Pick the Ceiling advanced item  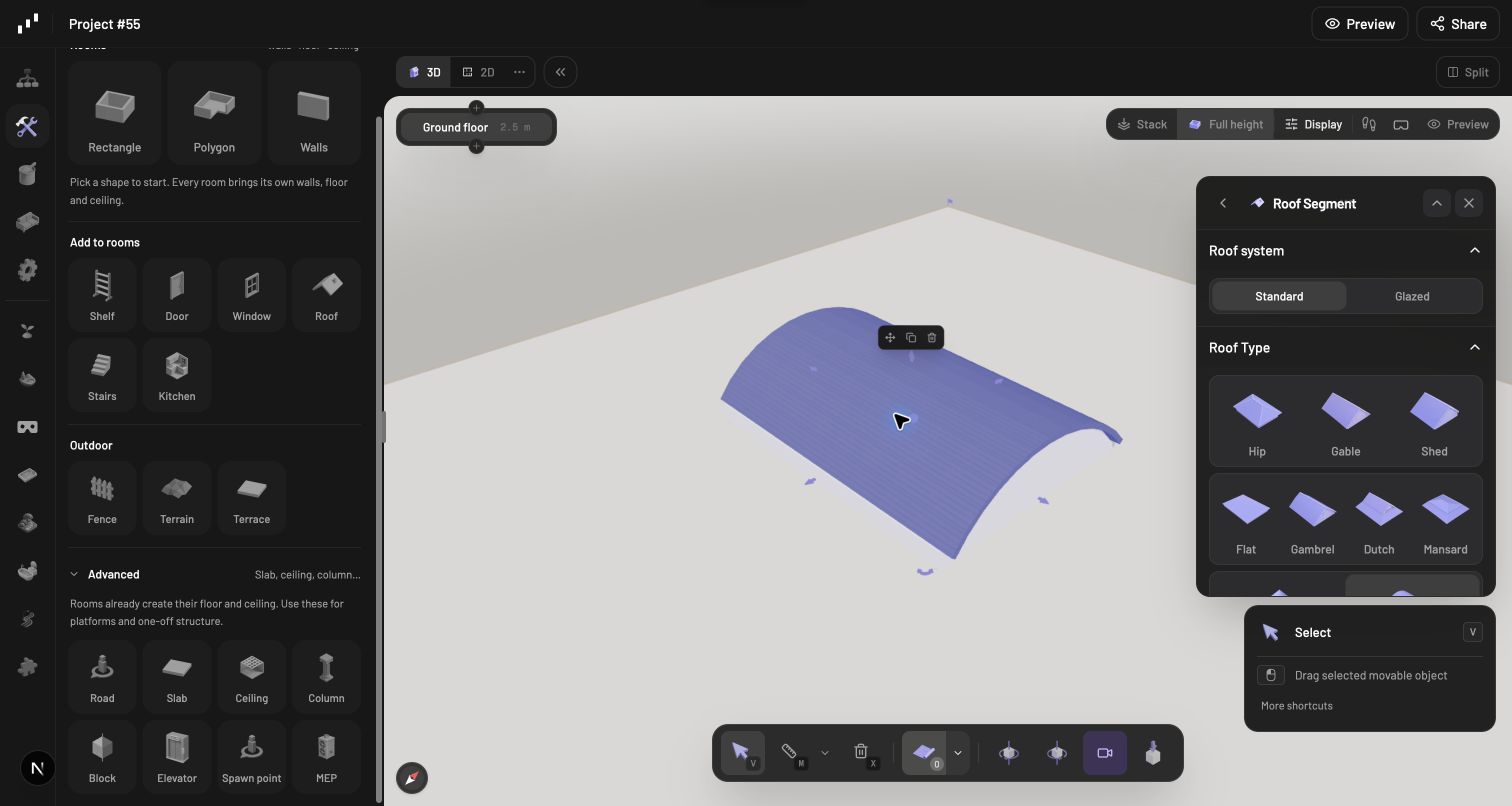coord(252,676)
